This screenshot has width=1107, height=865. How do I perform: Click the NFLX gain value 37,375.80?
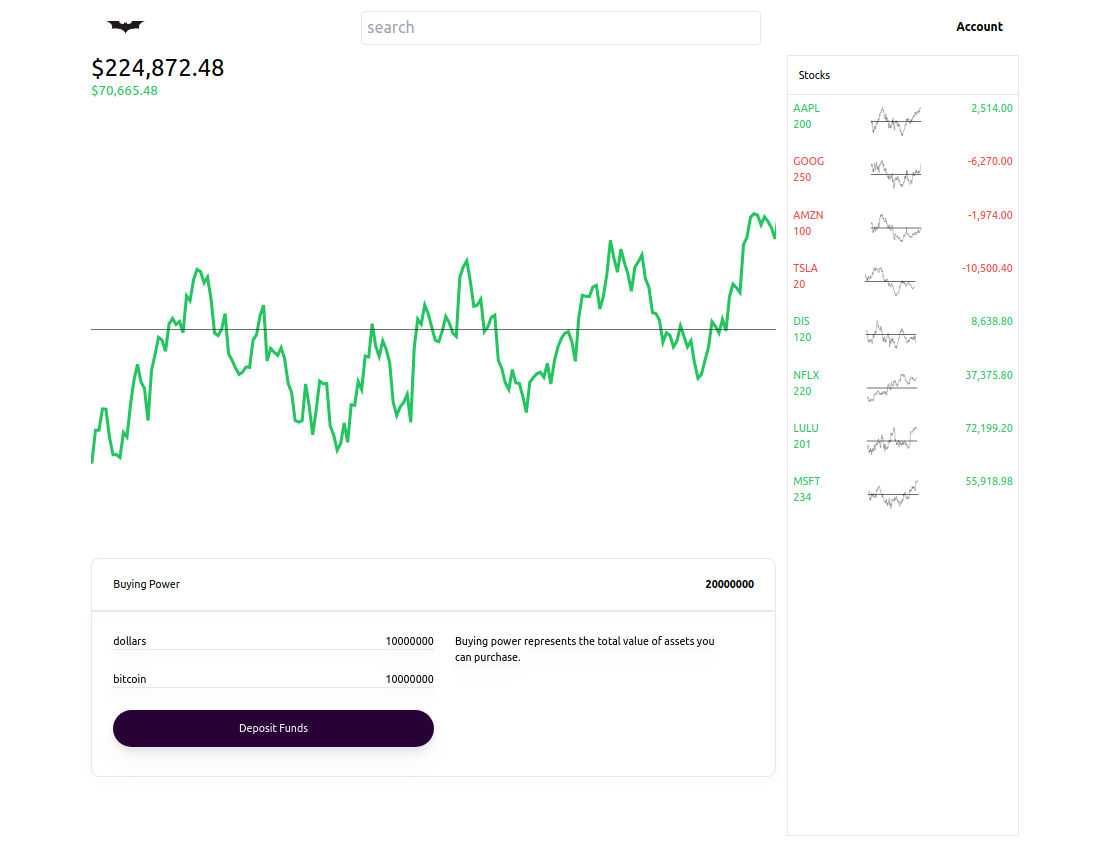pos(988,375)
